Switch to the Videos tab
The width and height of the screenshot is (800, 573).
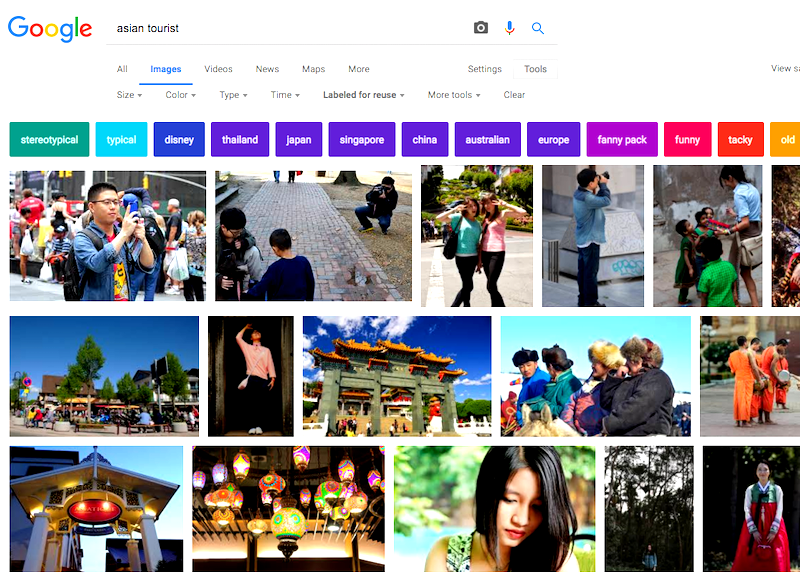(218, 69)
